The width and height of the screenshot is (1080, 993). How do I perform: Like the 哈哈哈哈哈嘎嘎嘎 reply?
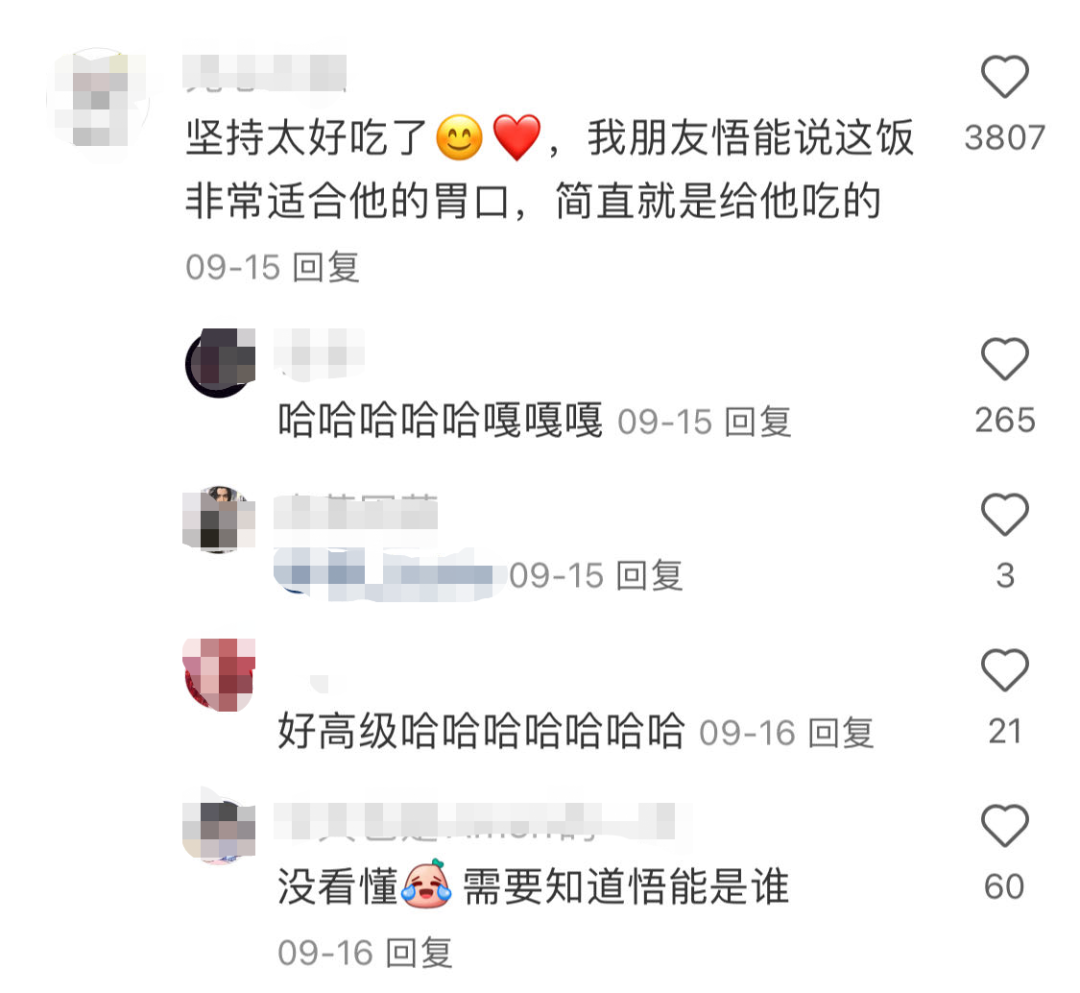pyautogui.click(x=1004, y=359)
